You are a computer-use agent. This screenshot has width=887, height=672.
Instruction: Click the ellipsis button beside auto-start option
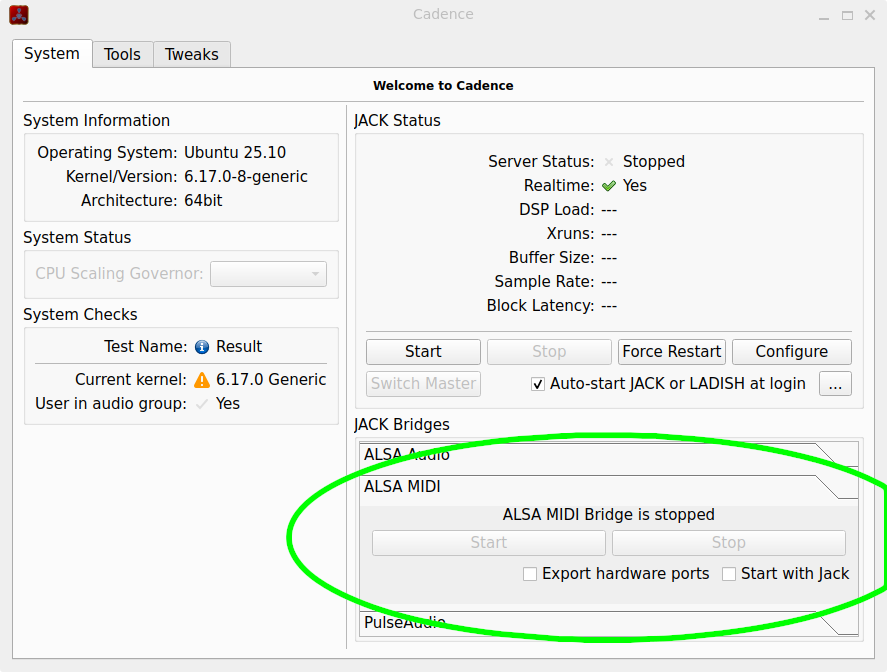834,384
